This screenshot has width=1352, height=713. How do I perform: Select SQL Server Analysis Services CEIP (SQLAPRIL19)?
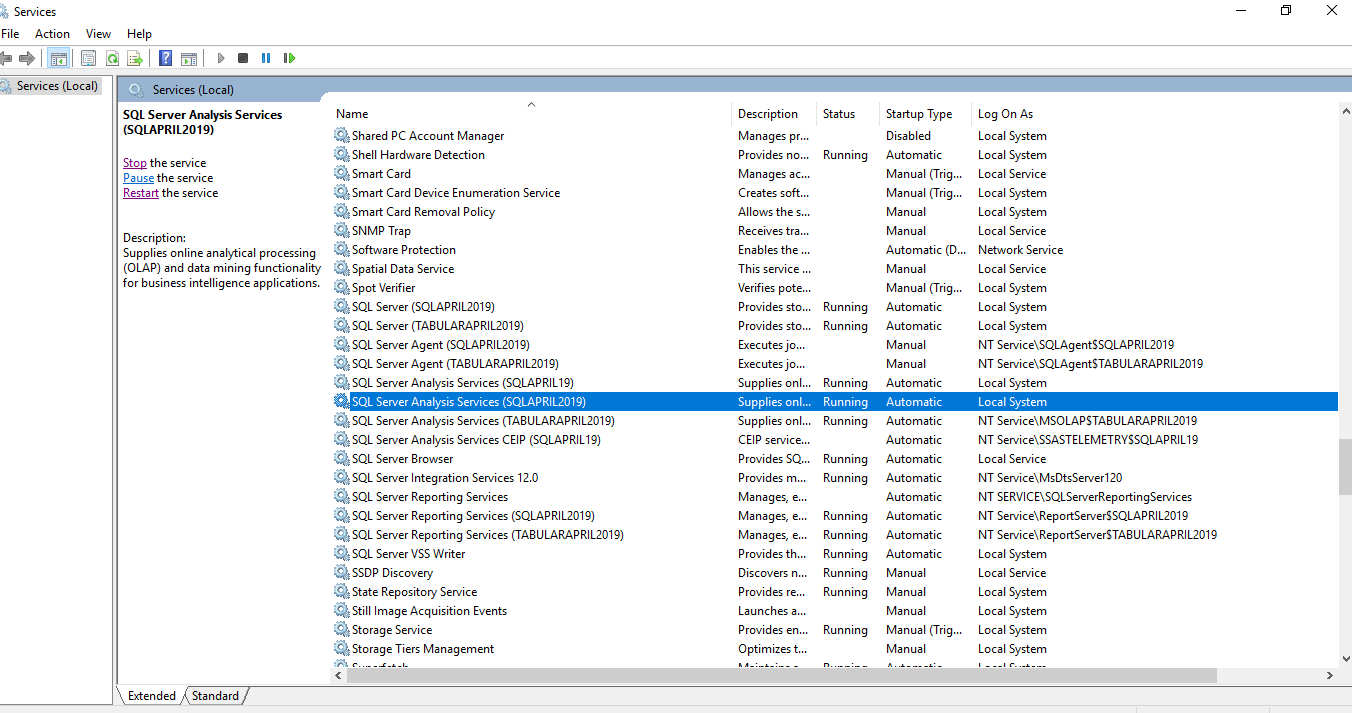[x=835, y=440]
